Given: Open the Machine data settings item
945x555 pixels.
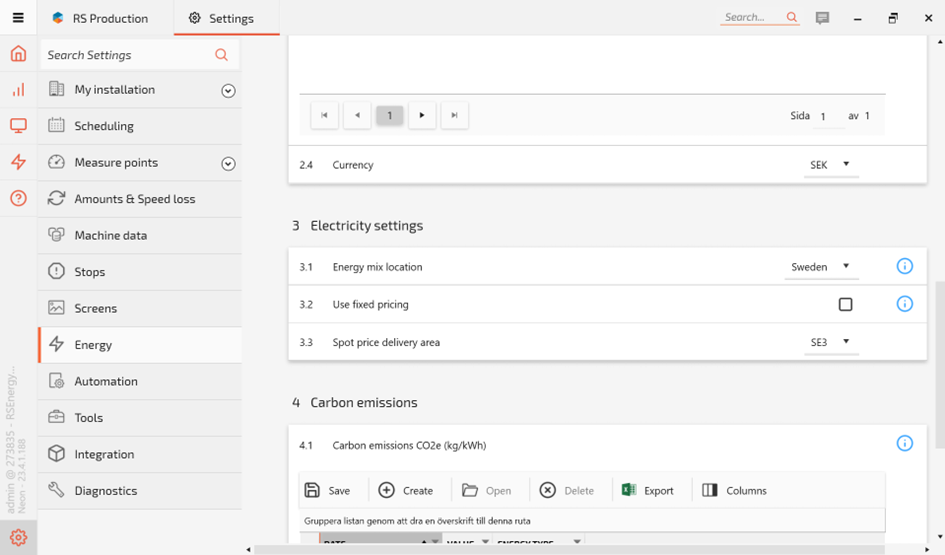Looking at the screenshot, I should [x=110, y=235].
